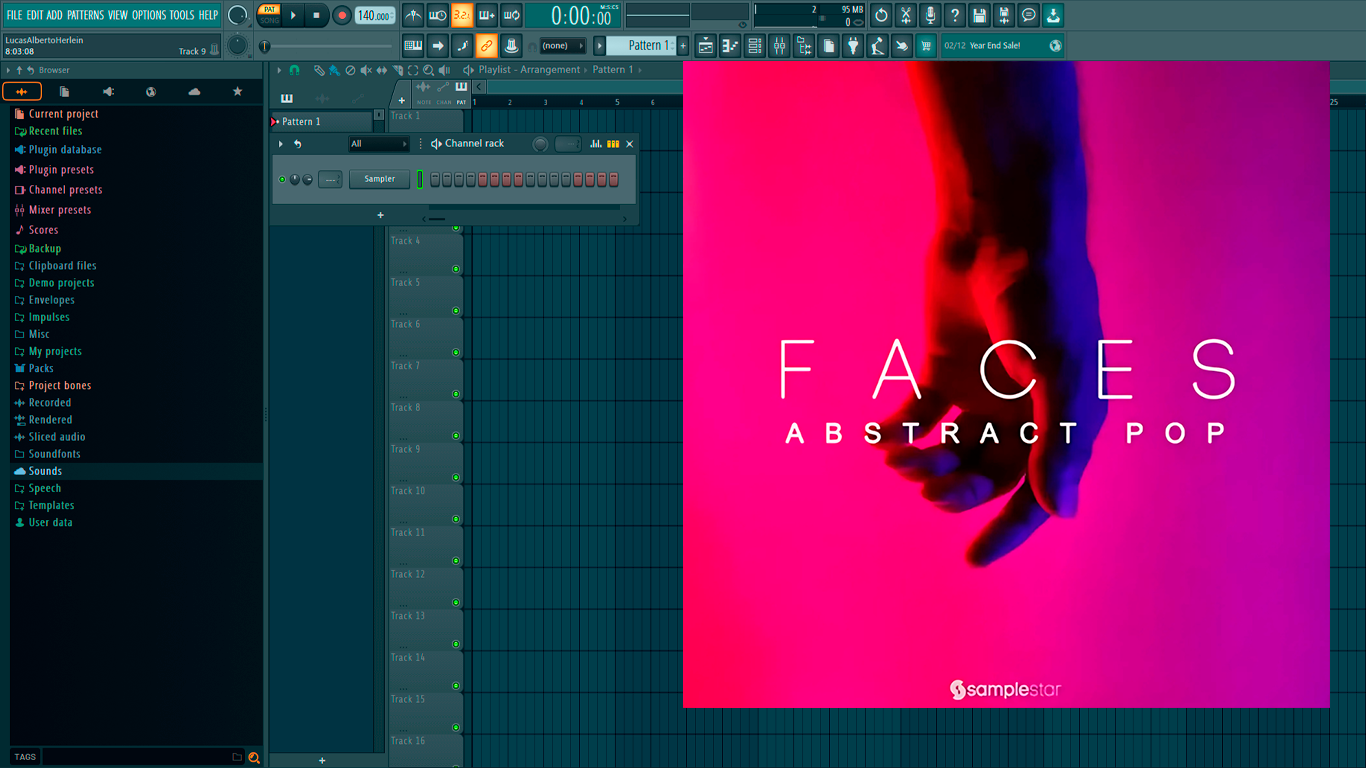Open the snap (none) dropdown
This screenshot has height=768, width=1366.
(x=563, y=46)
